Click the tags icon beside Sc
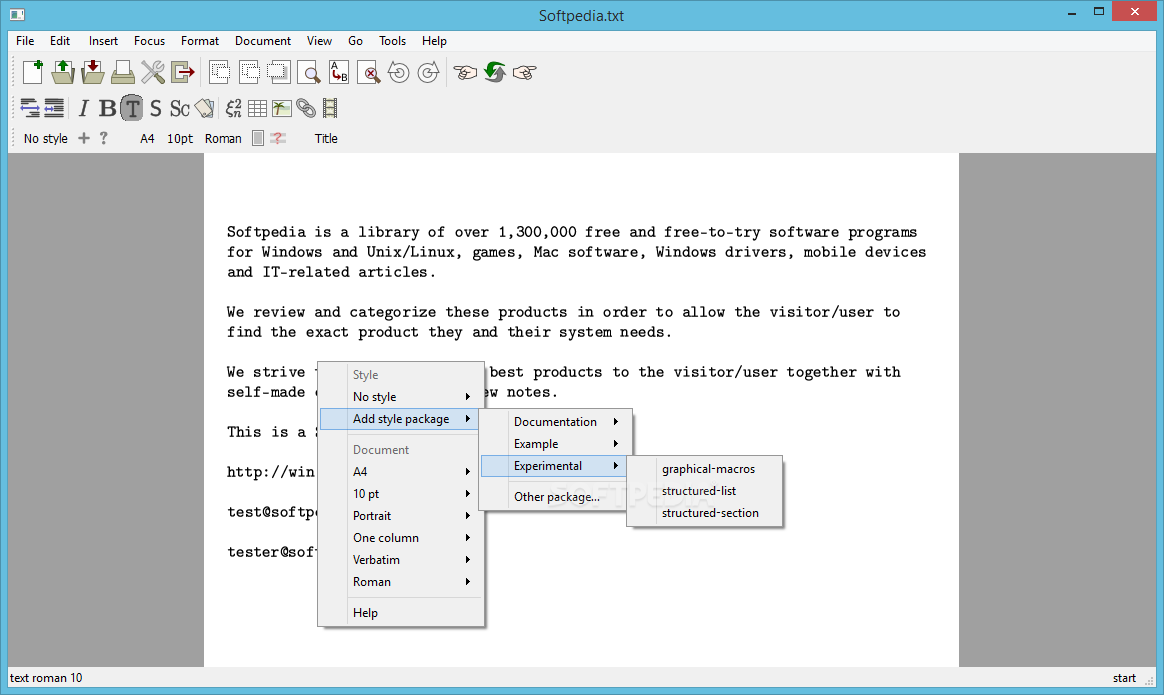Viewport: 1164px width, 695px height. (204, 108)
